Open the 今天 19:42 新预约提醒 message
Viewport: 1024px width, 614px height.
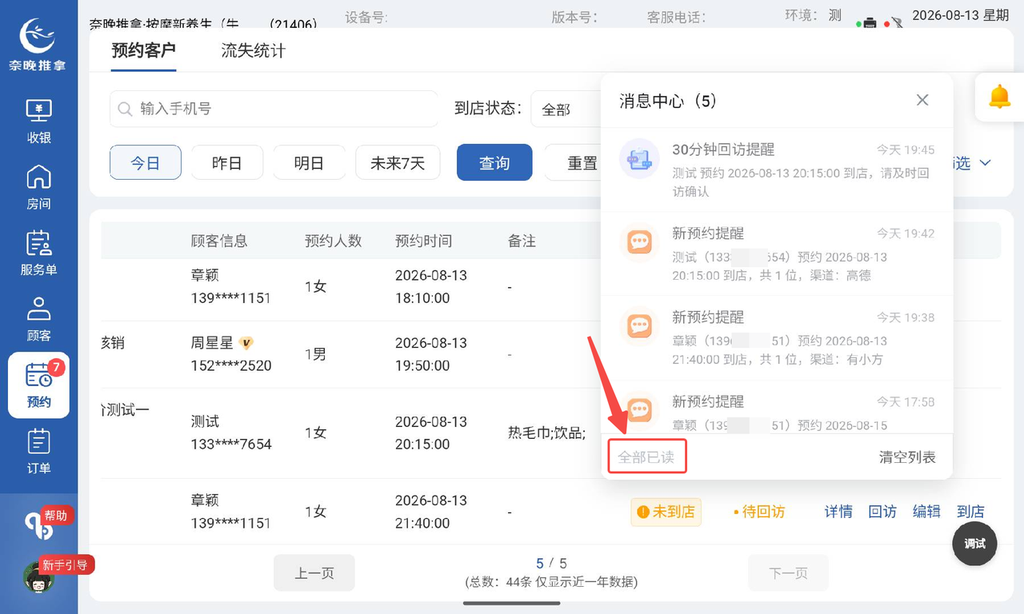point(776,253)
